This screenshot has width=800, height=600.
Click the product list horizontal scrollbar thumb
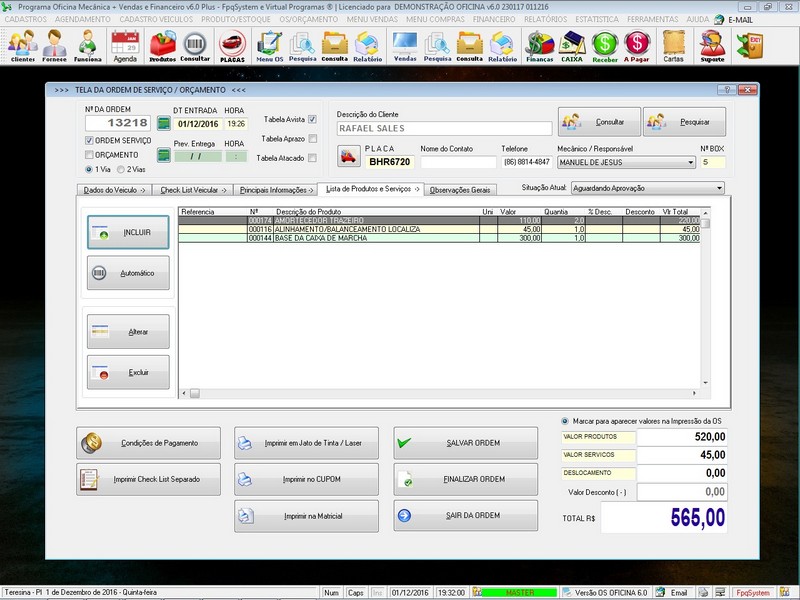click(x=195, y=393)
